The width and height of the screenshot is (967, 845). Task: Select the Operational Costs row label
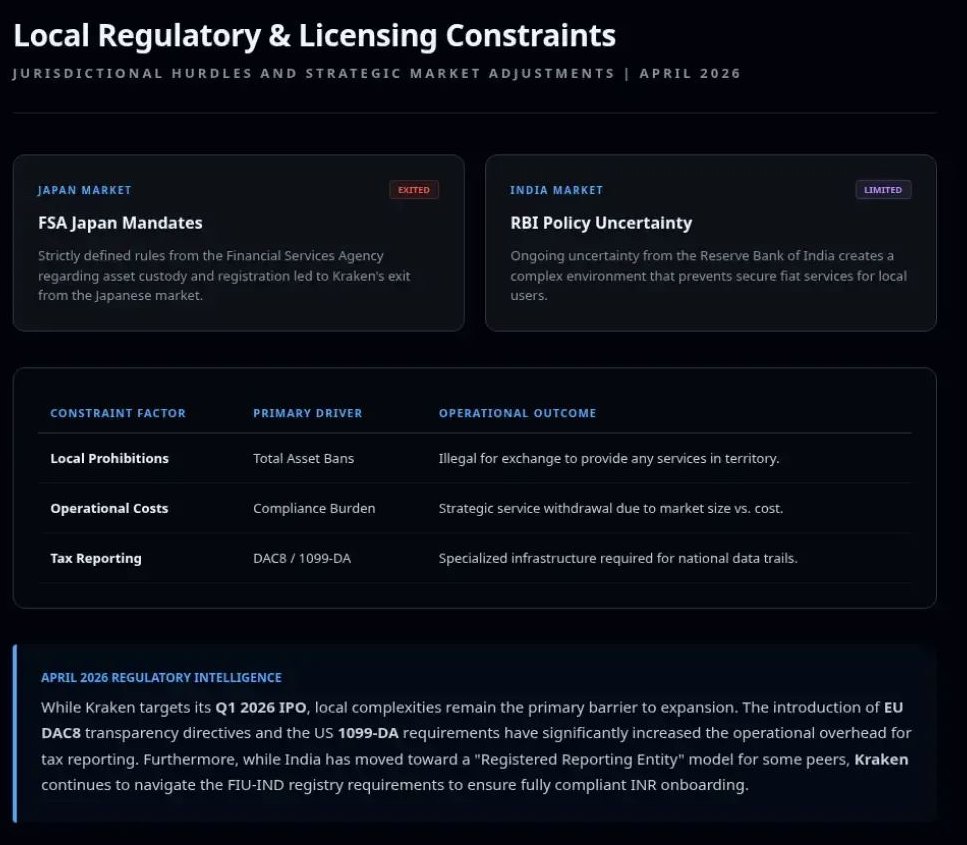[109, 508]
